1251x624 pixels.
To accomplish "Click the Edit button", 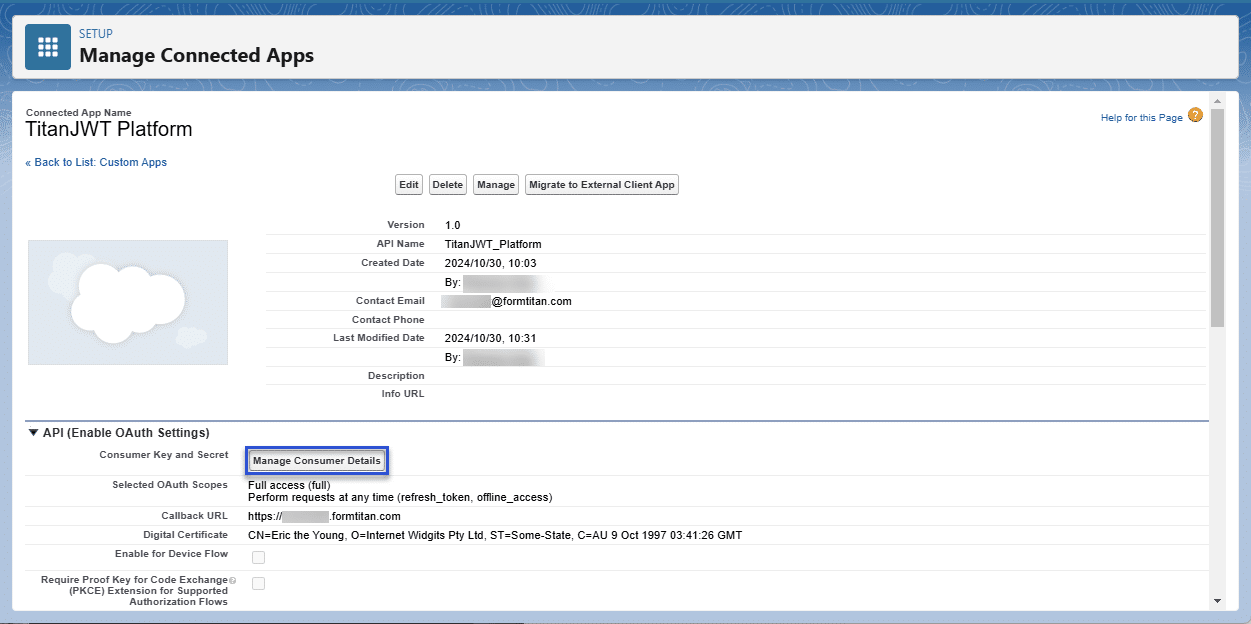I will [408, 184].
